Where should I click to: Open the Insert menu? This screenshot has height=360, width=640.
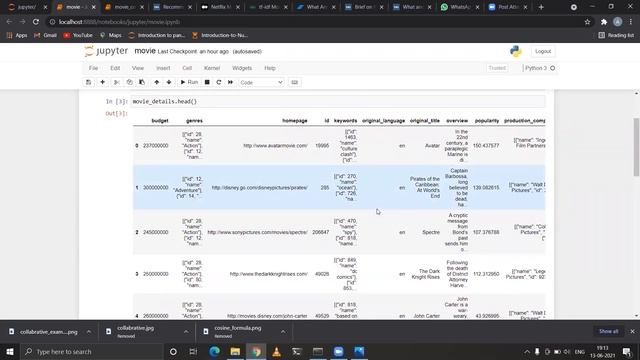pyautogui.click(x=163, y=68)
